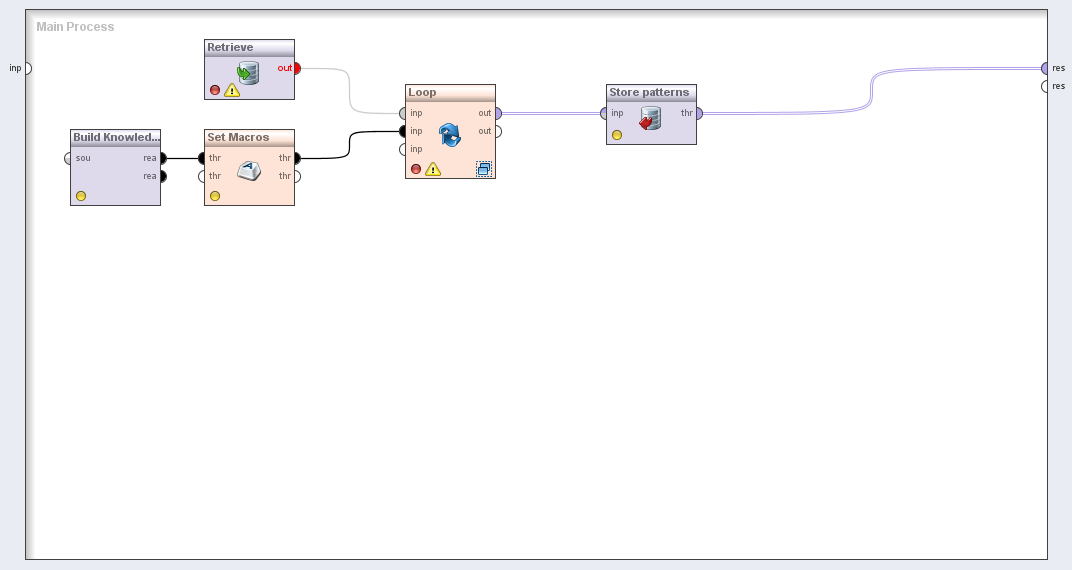
Task: Click the Loop operator circular arrows icon
Action: (x=450, y=135)
